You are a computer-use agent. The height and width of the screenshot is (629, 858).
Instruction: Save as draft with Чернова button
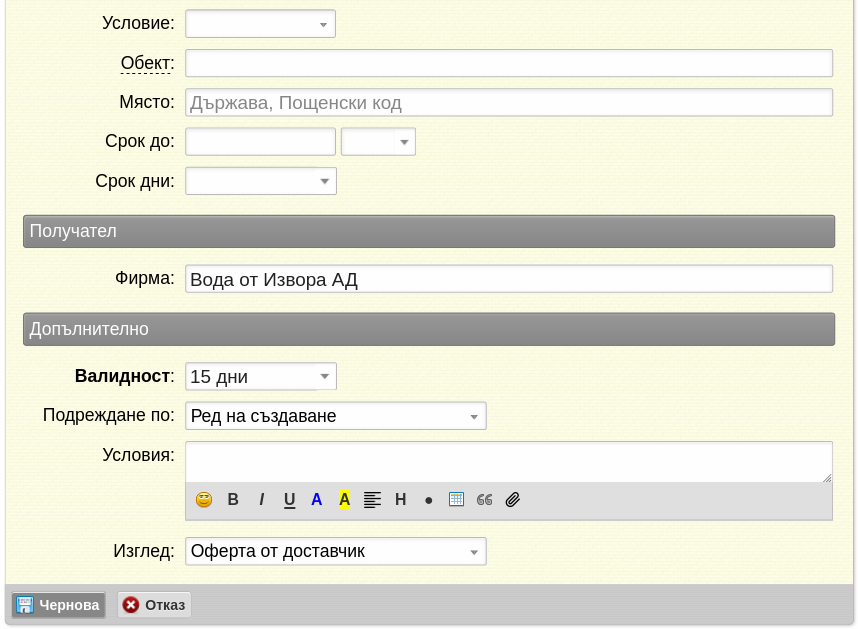point(59,605)
